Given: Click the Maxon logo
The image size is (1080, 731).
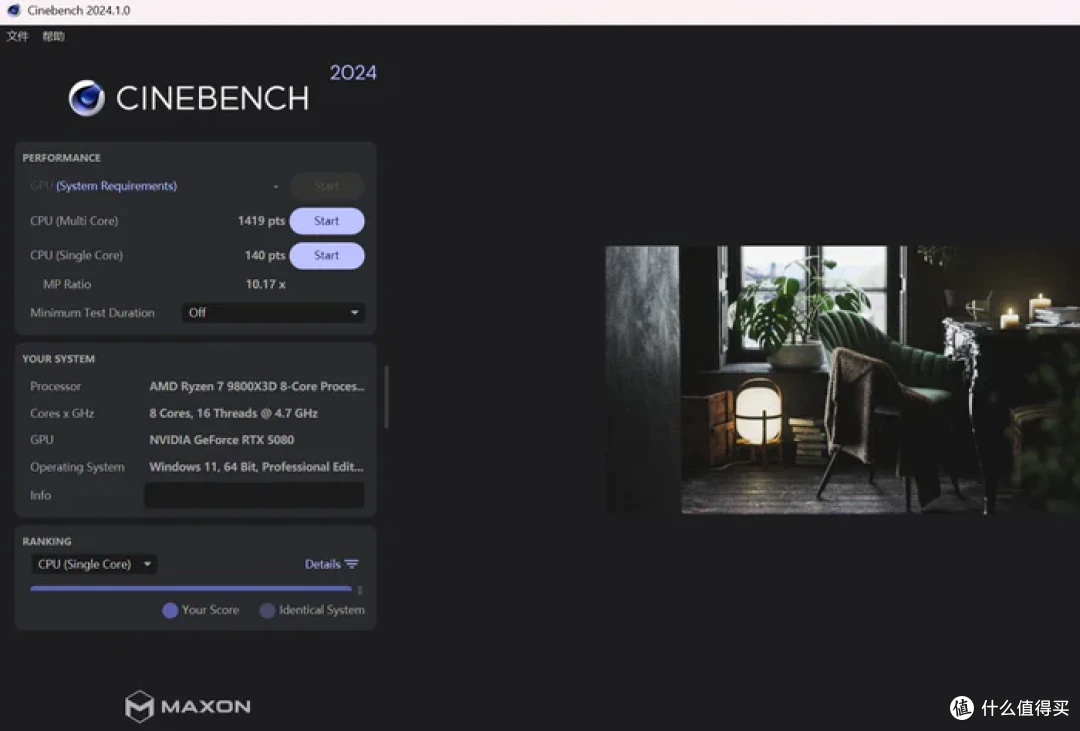Looking at the screenshot, I should point(188,706).
